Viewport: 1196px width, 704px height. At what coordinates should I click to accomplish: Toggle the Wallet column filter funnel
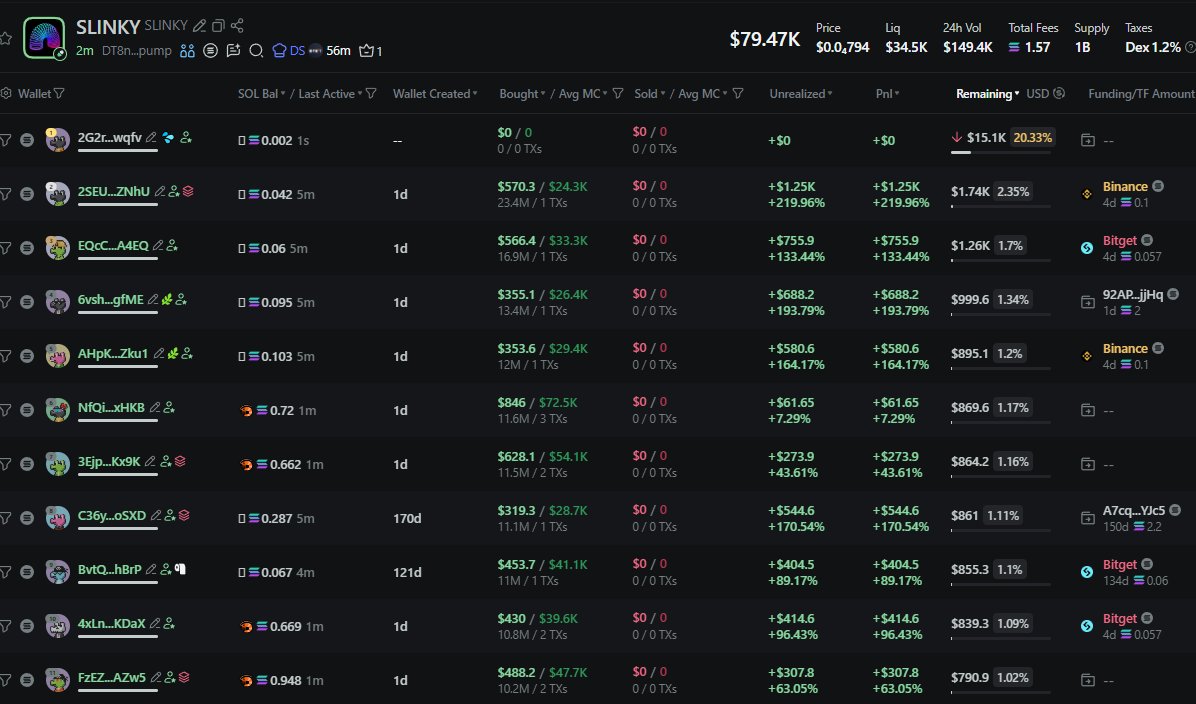59,94
